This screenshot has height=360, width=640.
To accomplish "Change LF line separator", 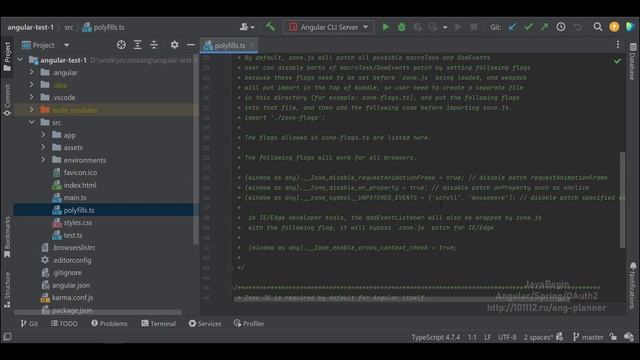I will click(487, 337).
